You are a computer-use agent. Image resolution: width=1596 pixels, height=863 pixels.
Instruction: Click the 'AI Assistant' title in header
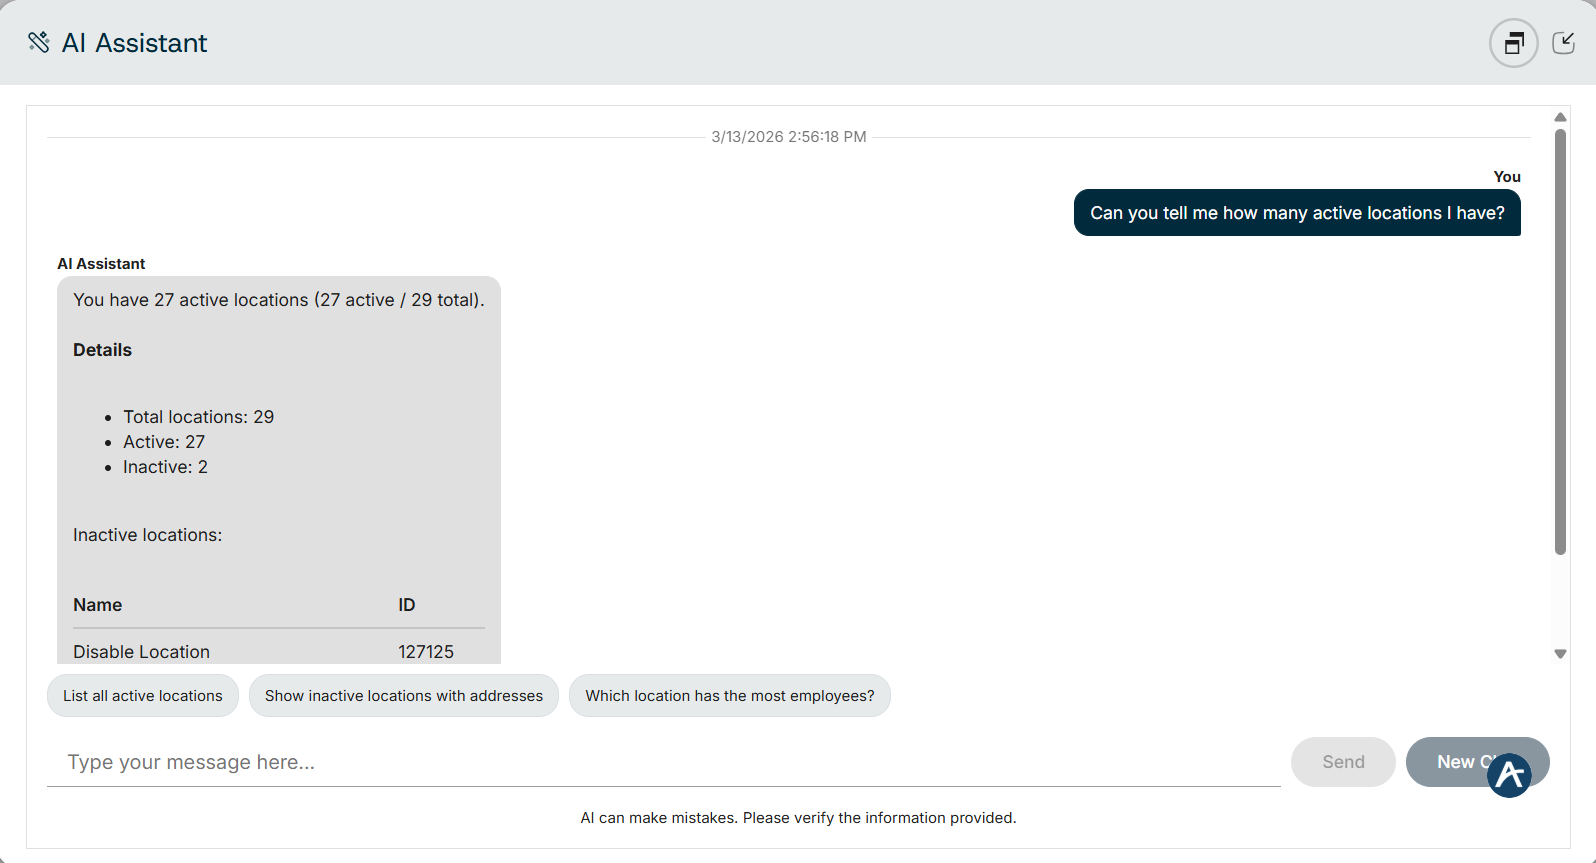click(x=135, y=43)
